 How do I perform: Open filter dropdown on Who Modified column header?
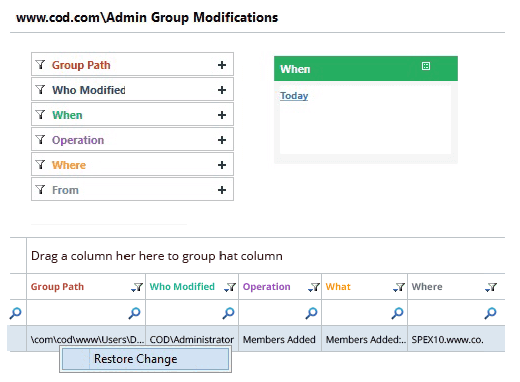pyautogui.click(x=230, y=287)
